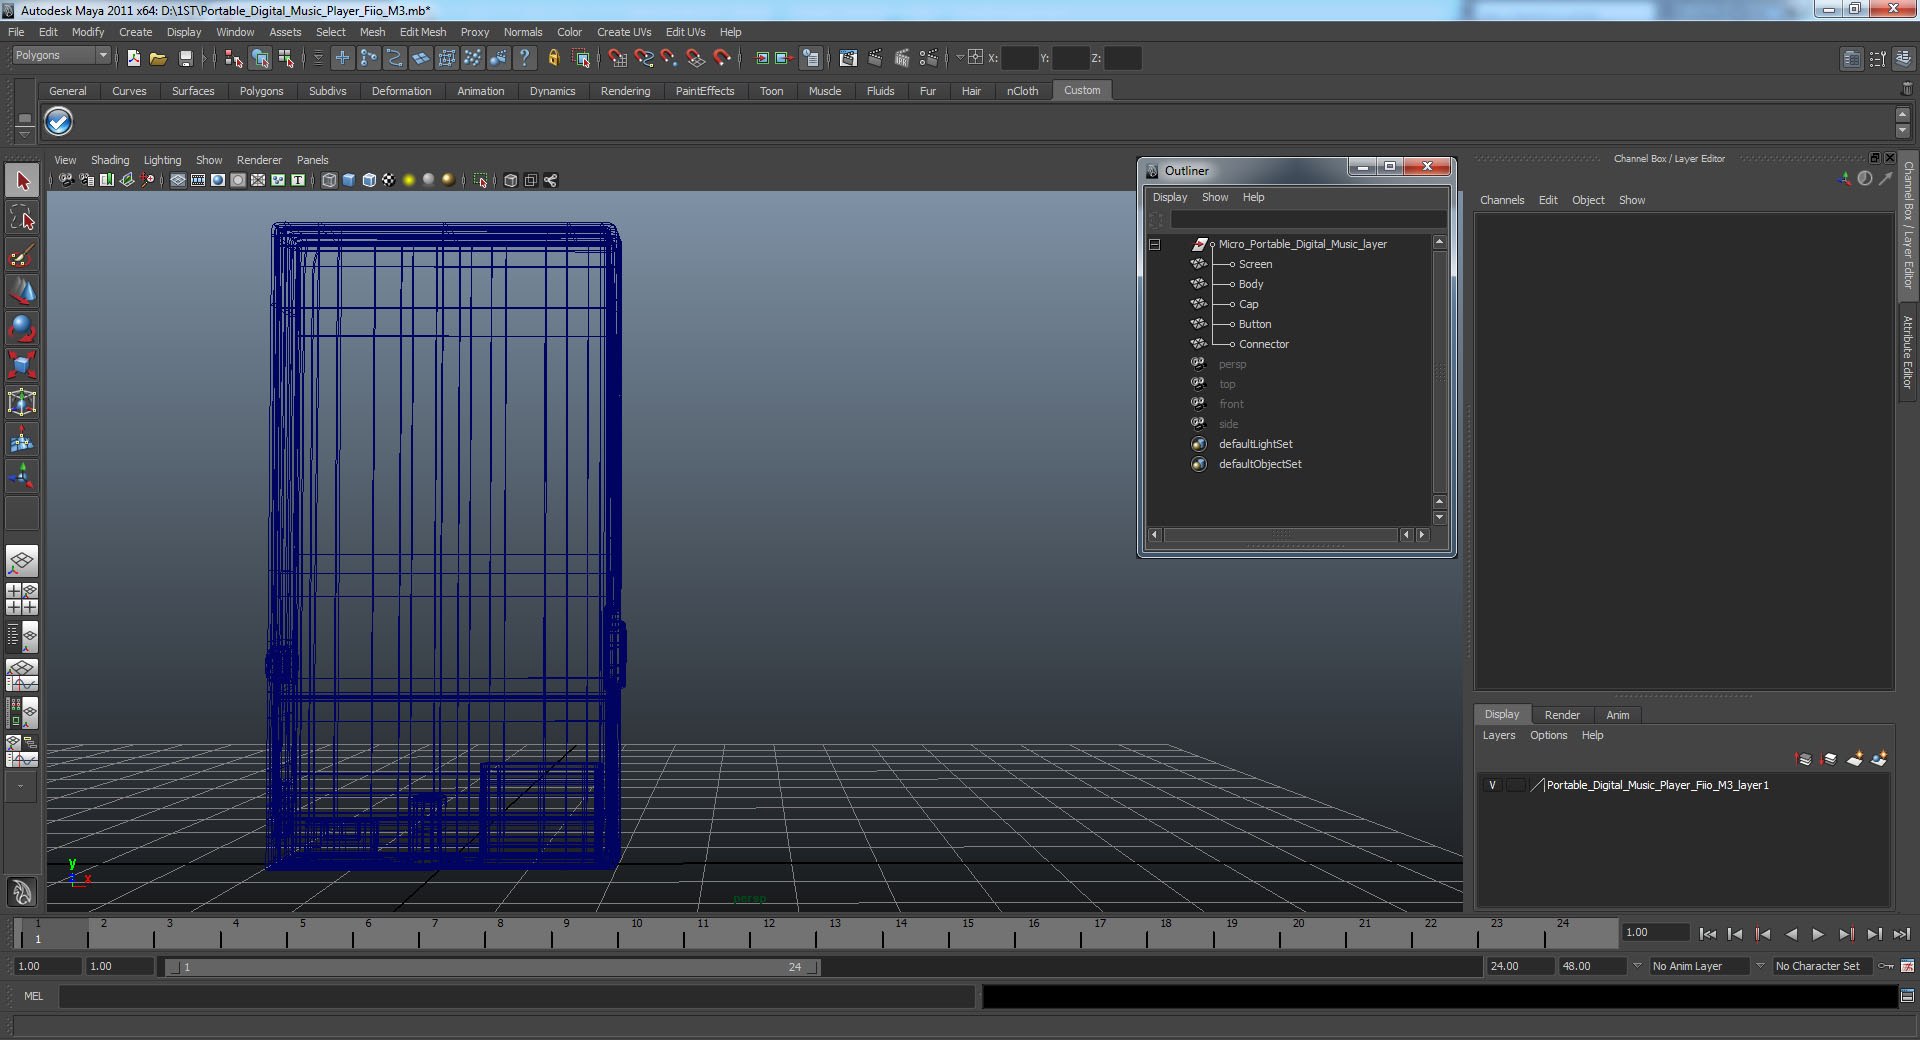Open the Edit Mesh menu
1920x1040 pixels.
click(x=422, y=32)
